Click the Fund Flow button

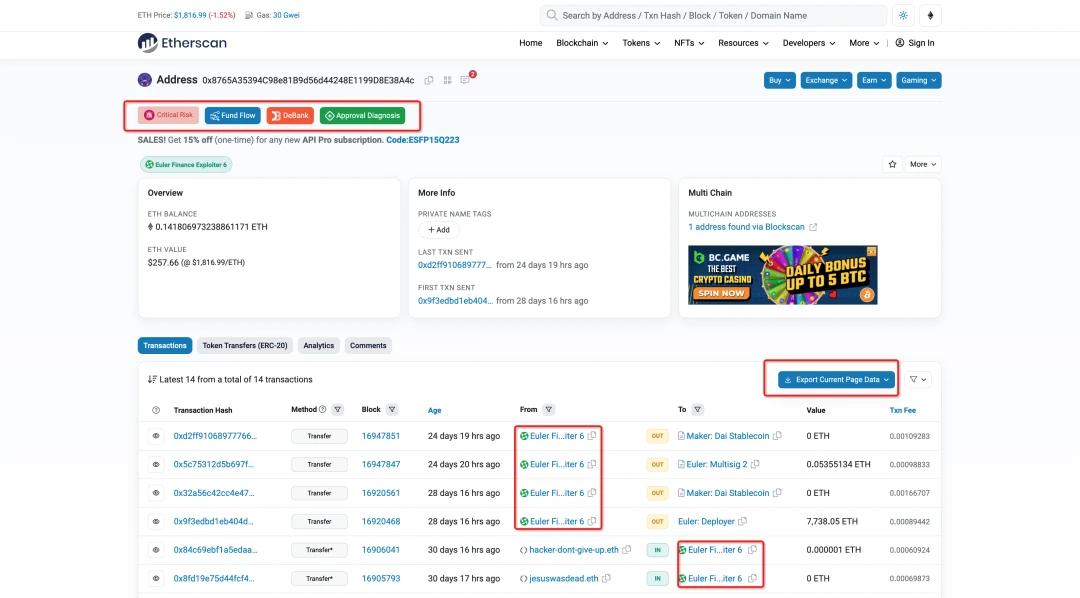(232, 115)
